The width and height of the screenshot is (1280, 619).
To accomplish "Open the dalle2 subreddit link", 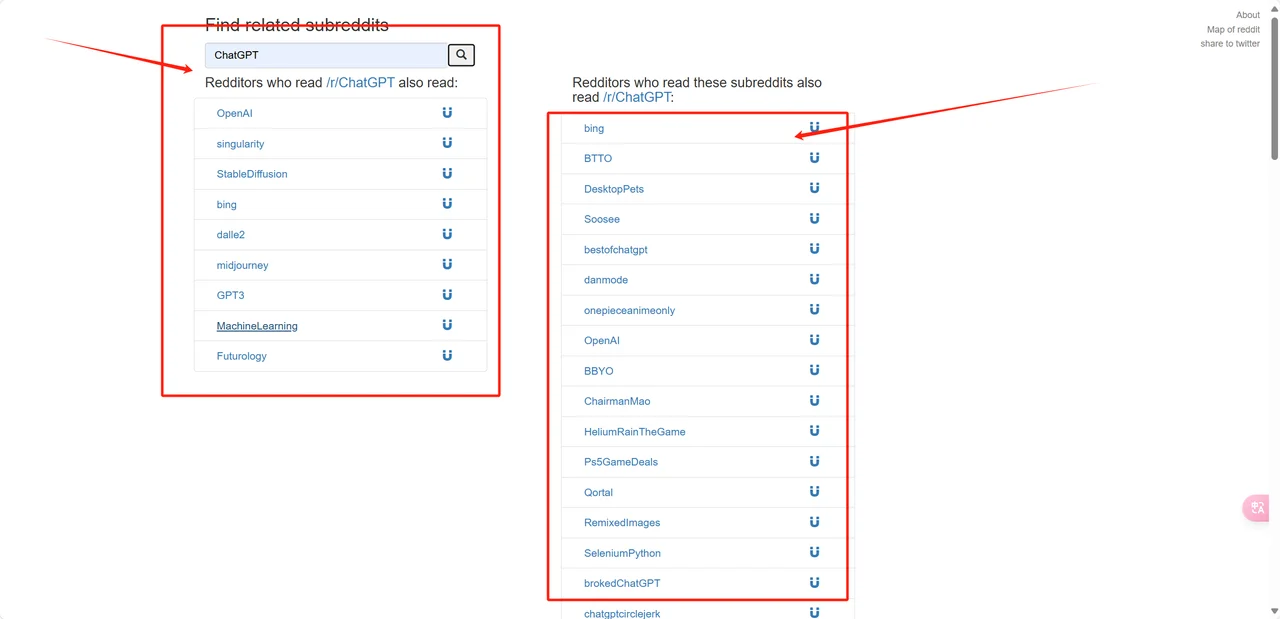I will coord(231,235).
